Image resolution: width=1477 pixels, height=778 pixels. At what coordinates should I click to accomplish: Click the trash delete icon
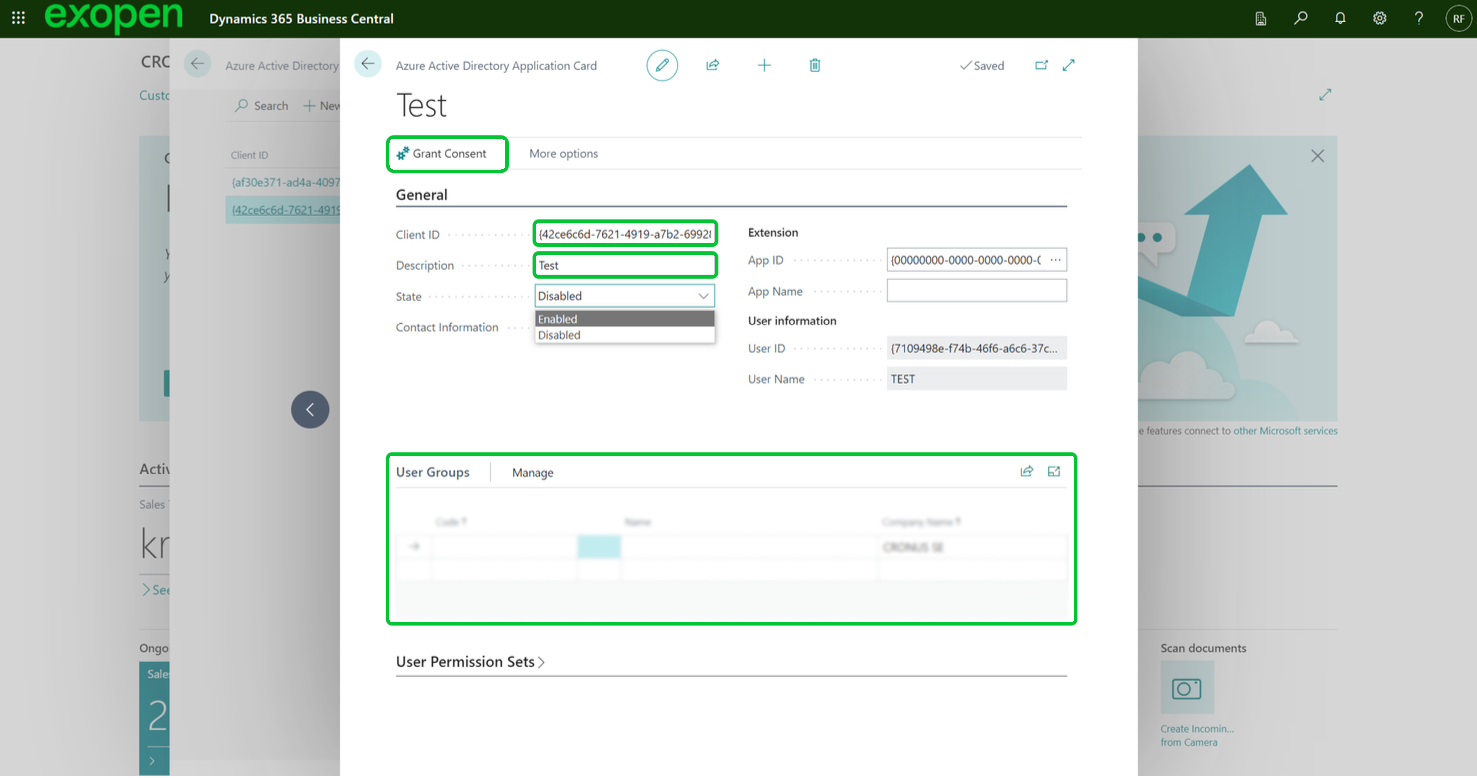[x=815, y=66]
